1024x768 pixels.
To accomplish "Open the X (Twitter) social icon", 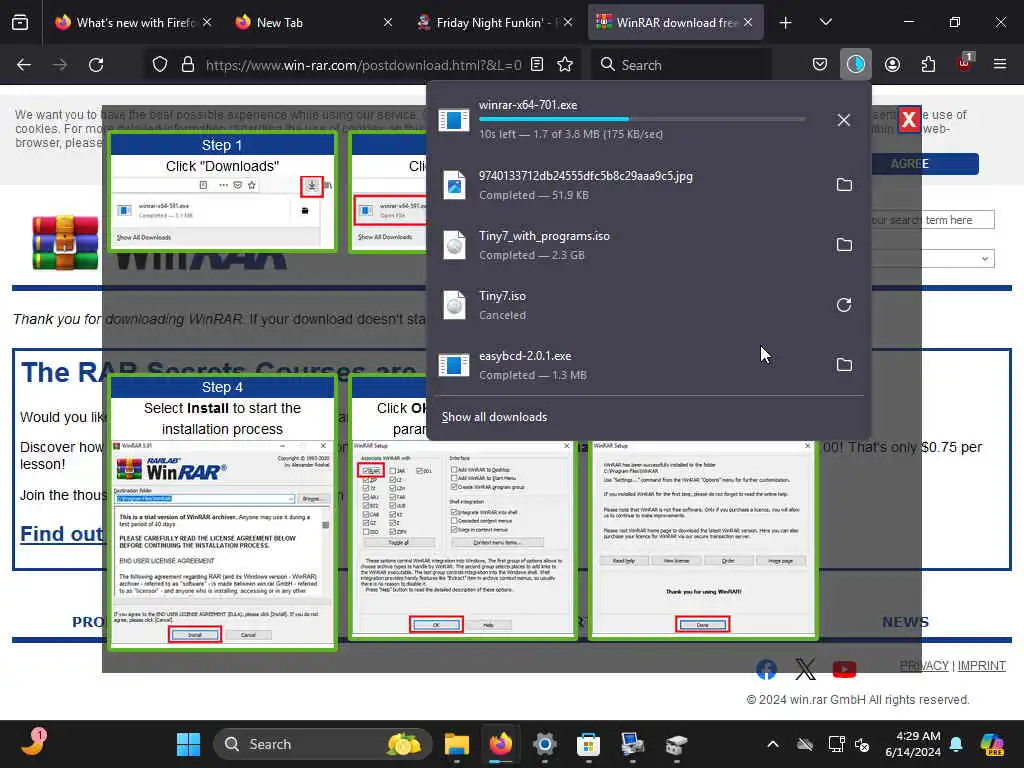I will tap(805, 669).
